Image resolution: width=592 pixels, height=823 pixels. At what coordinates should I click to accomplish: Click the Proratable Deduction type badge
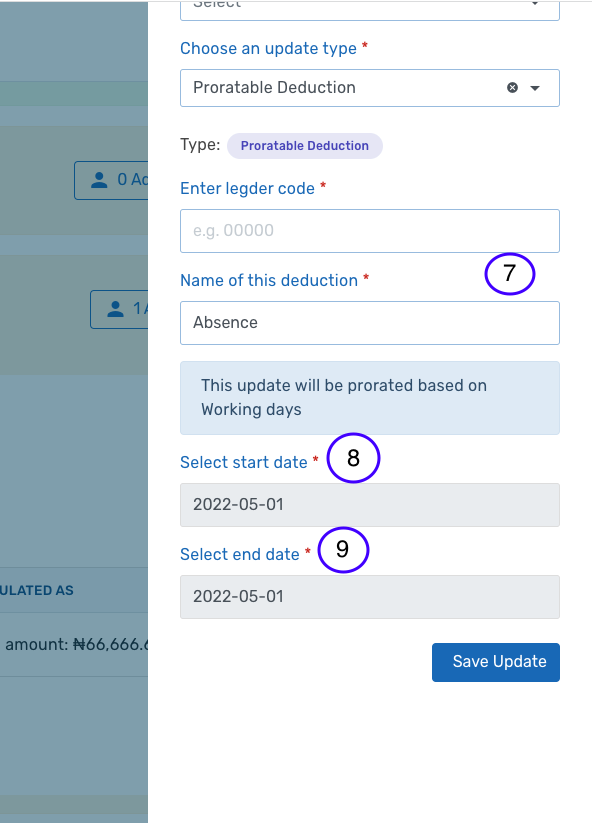pyautogui.click(x=304, y=146)
